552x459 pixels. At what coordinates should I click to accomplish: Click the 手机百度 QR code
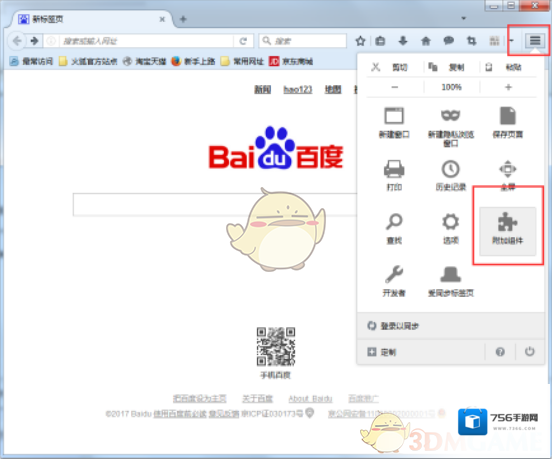276,347
